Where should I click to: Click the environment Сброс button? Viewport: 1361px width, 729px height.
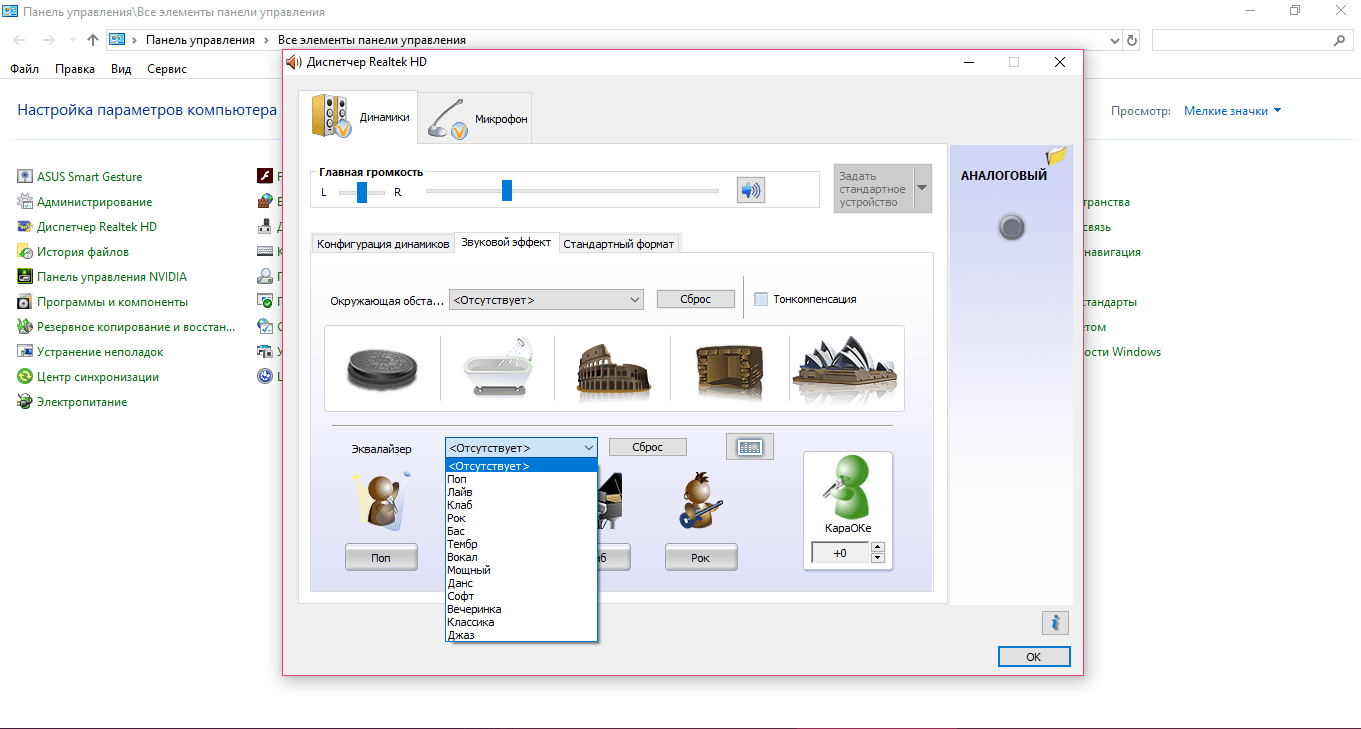pyautogui.click(x=696, y=299)
